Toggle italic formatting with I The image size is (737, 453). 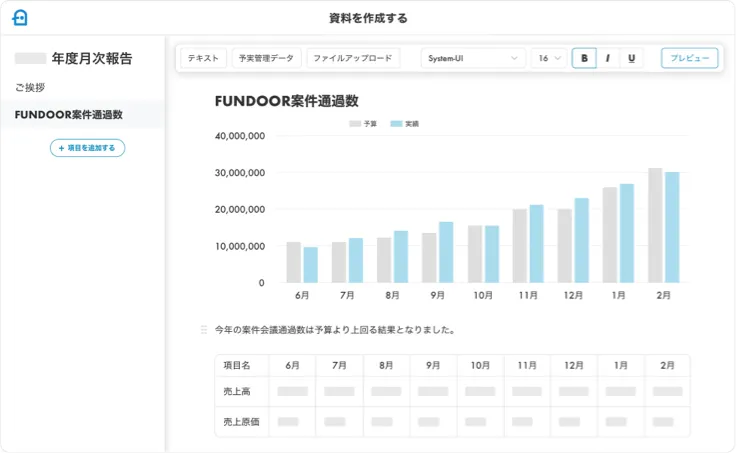point(608,58)
